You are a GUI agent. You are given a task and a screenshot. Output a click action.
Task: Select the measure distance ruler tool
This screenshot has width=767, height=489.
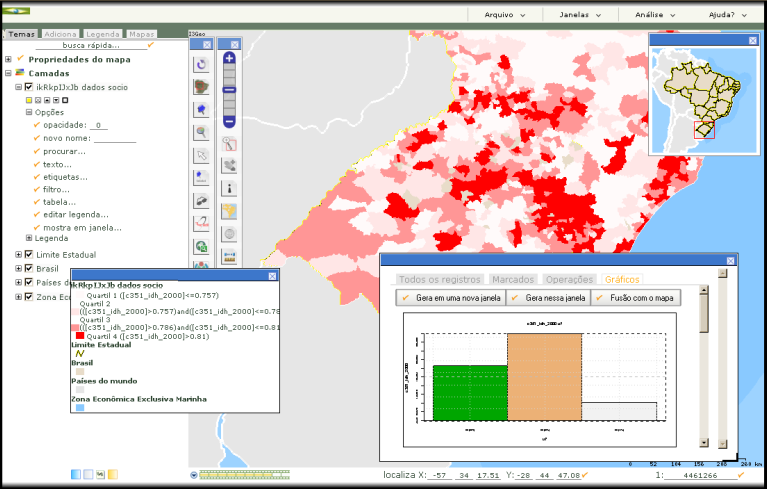click(x=229, y=257)
